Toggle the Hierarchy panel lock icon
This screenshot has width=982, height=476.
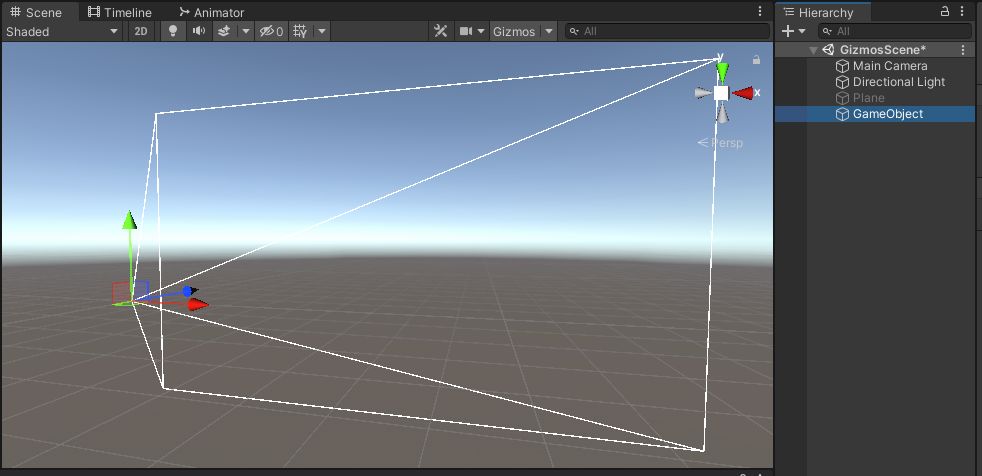coord(945,11)
